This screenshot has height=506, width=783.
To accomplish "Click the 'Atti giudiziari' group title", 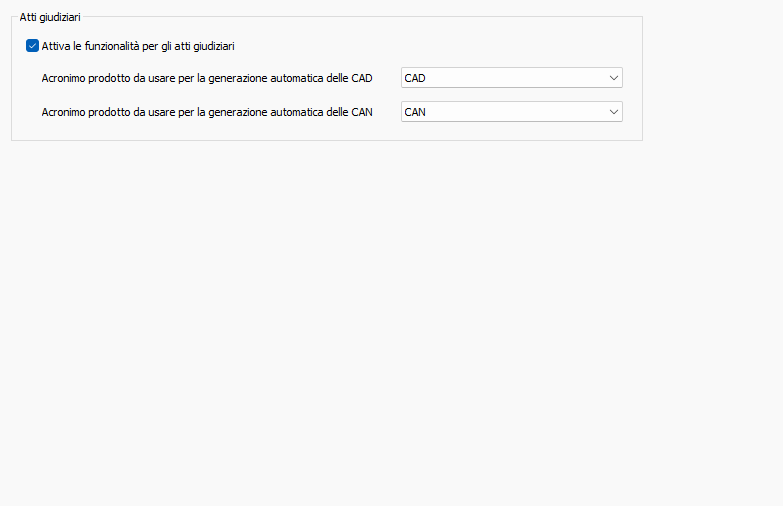I will (x=50, y=17).
